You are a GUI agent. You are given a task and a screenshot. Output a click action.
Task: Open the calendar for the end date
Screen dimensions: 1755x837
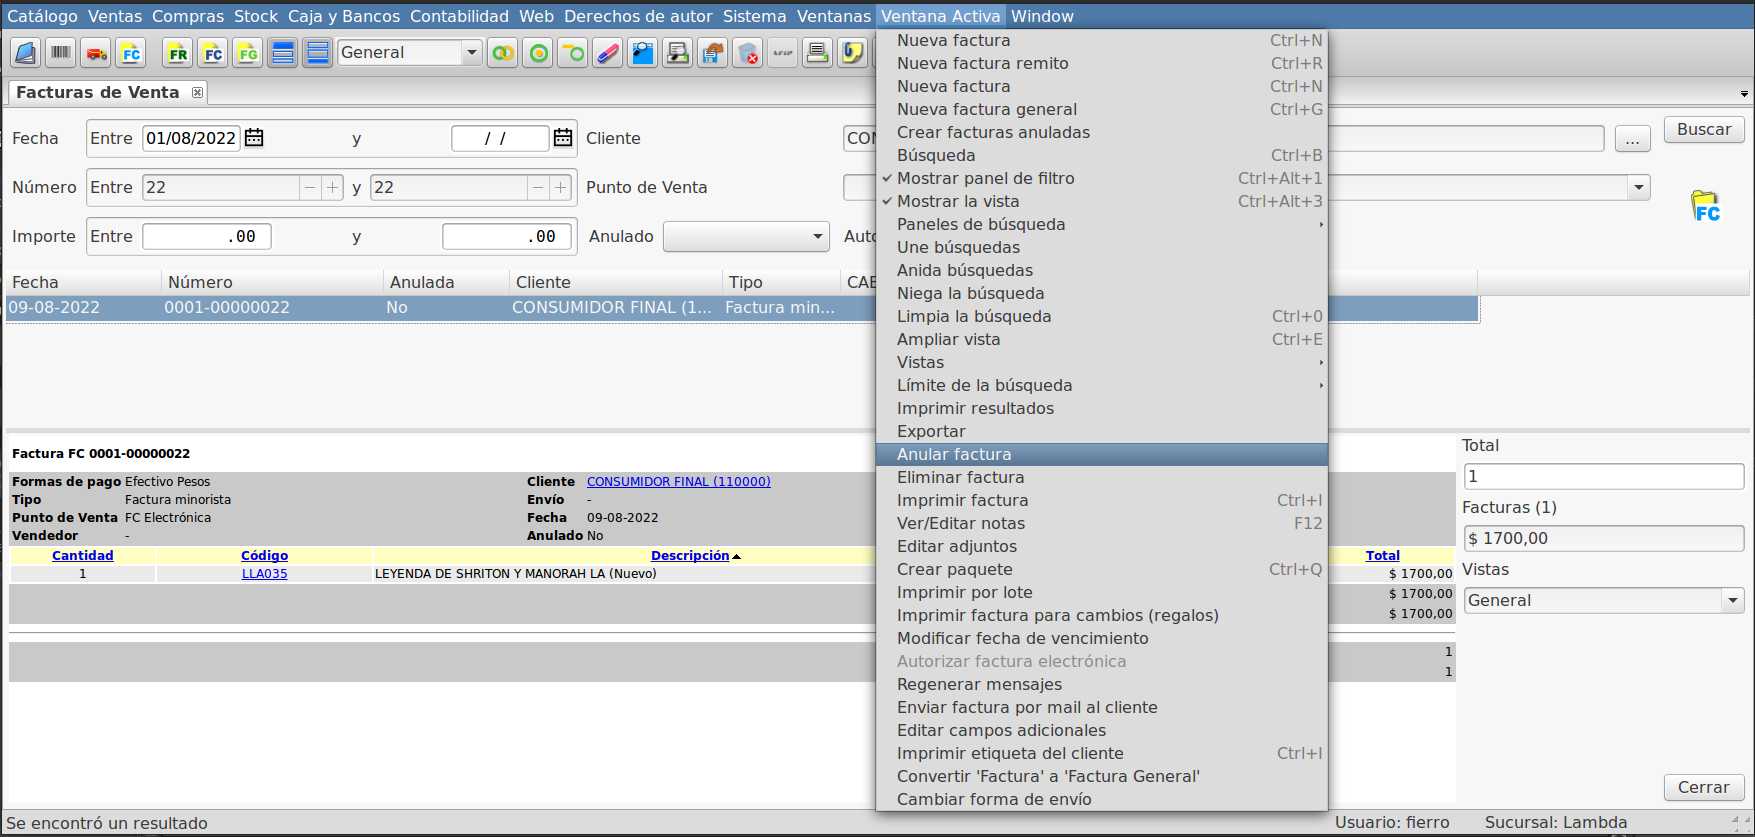(x=563, y=138)
